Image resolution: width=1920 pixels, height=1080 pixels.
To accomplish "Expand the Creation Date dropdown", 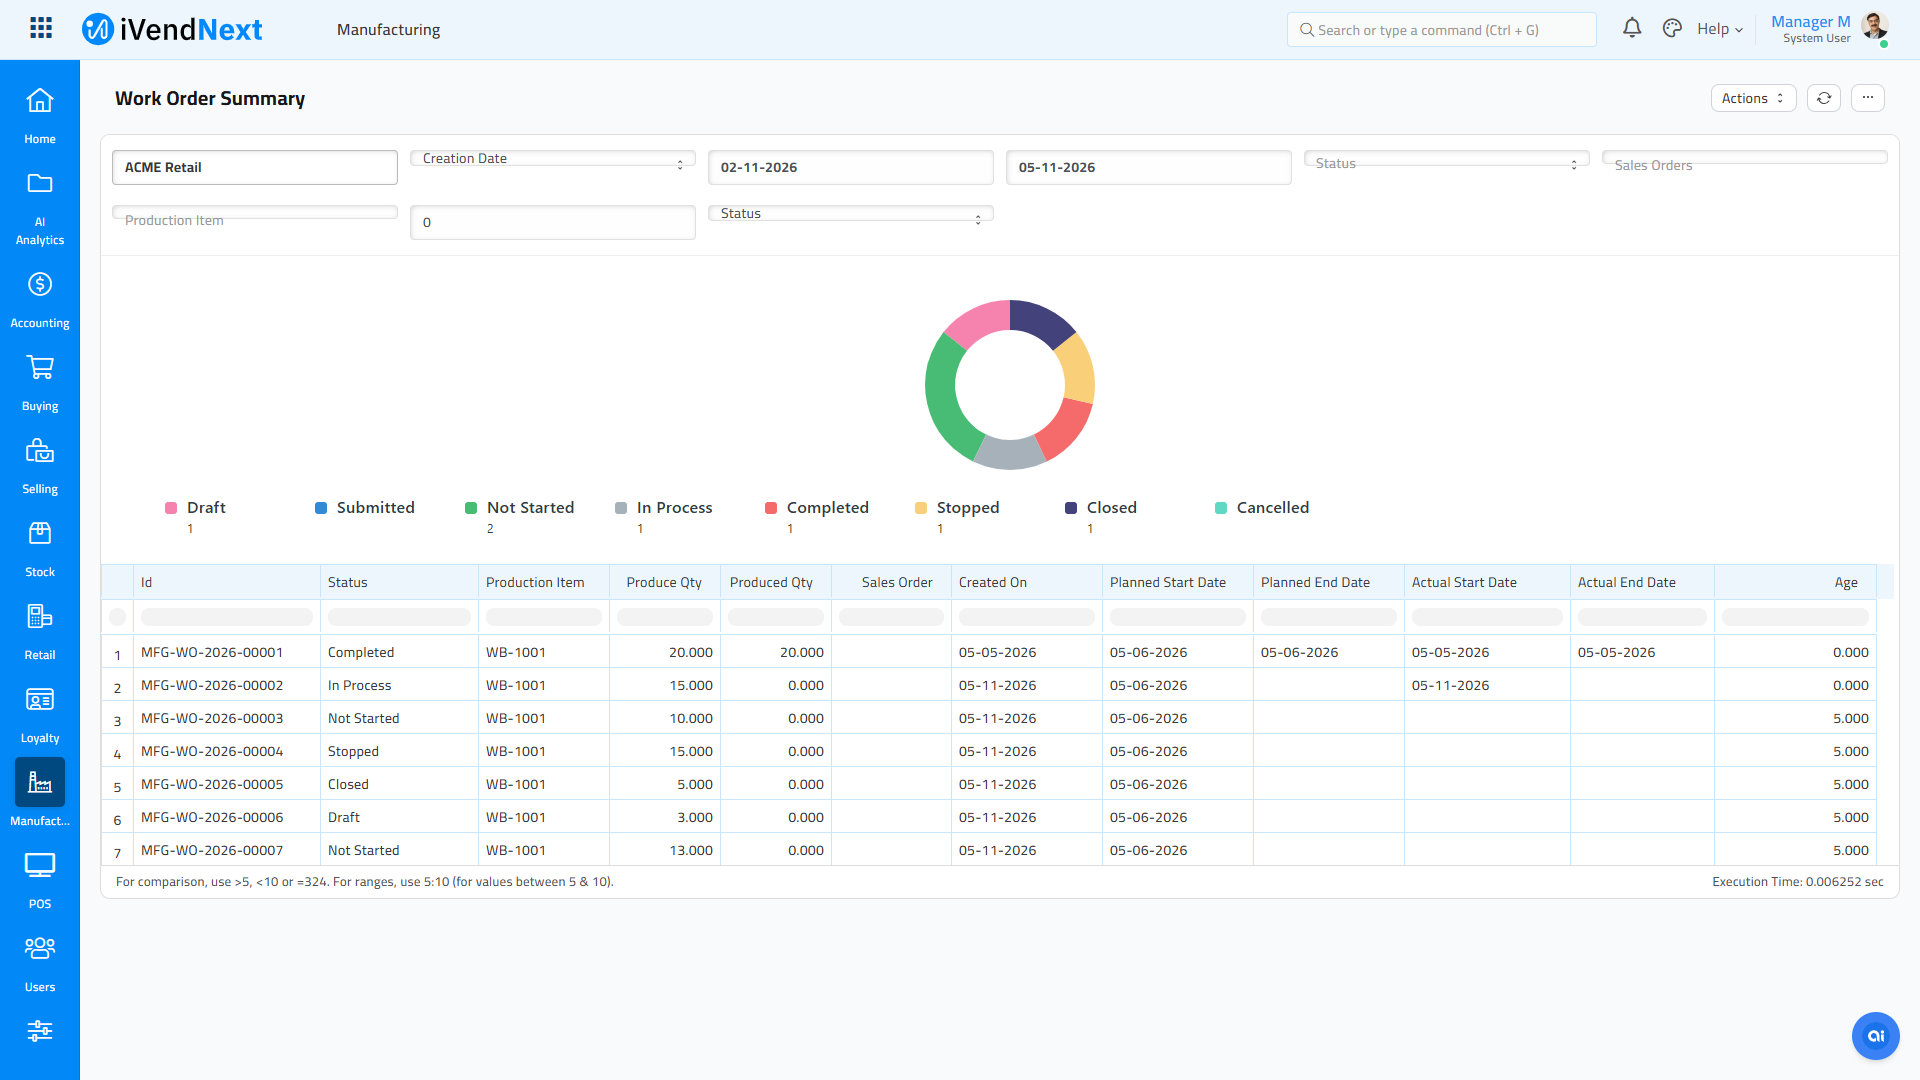I will click(553, 159).
